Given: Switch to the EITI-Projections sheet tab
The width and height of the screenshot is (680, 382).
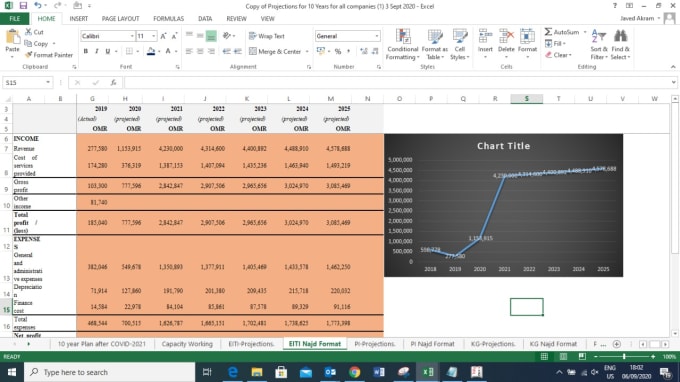Looking at the screenshot, I should (x=251, y=344).
